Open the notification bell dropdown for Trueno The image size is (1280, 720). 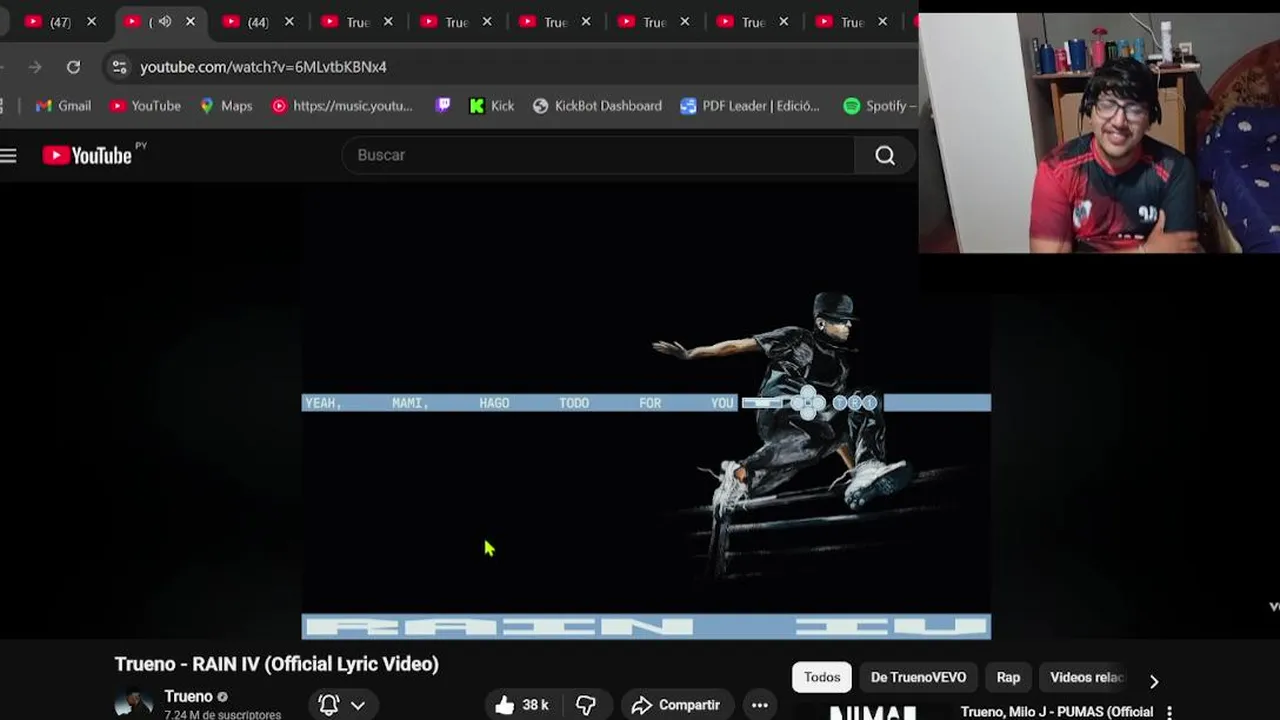coord(342,705)
